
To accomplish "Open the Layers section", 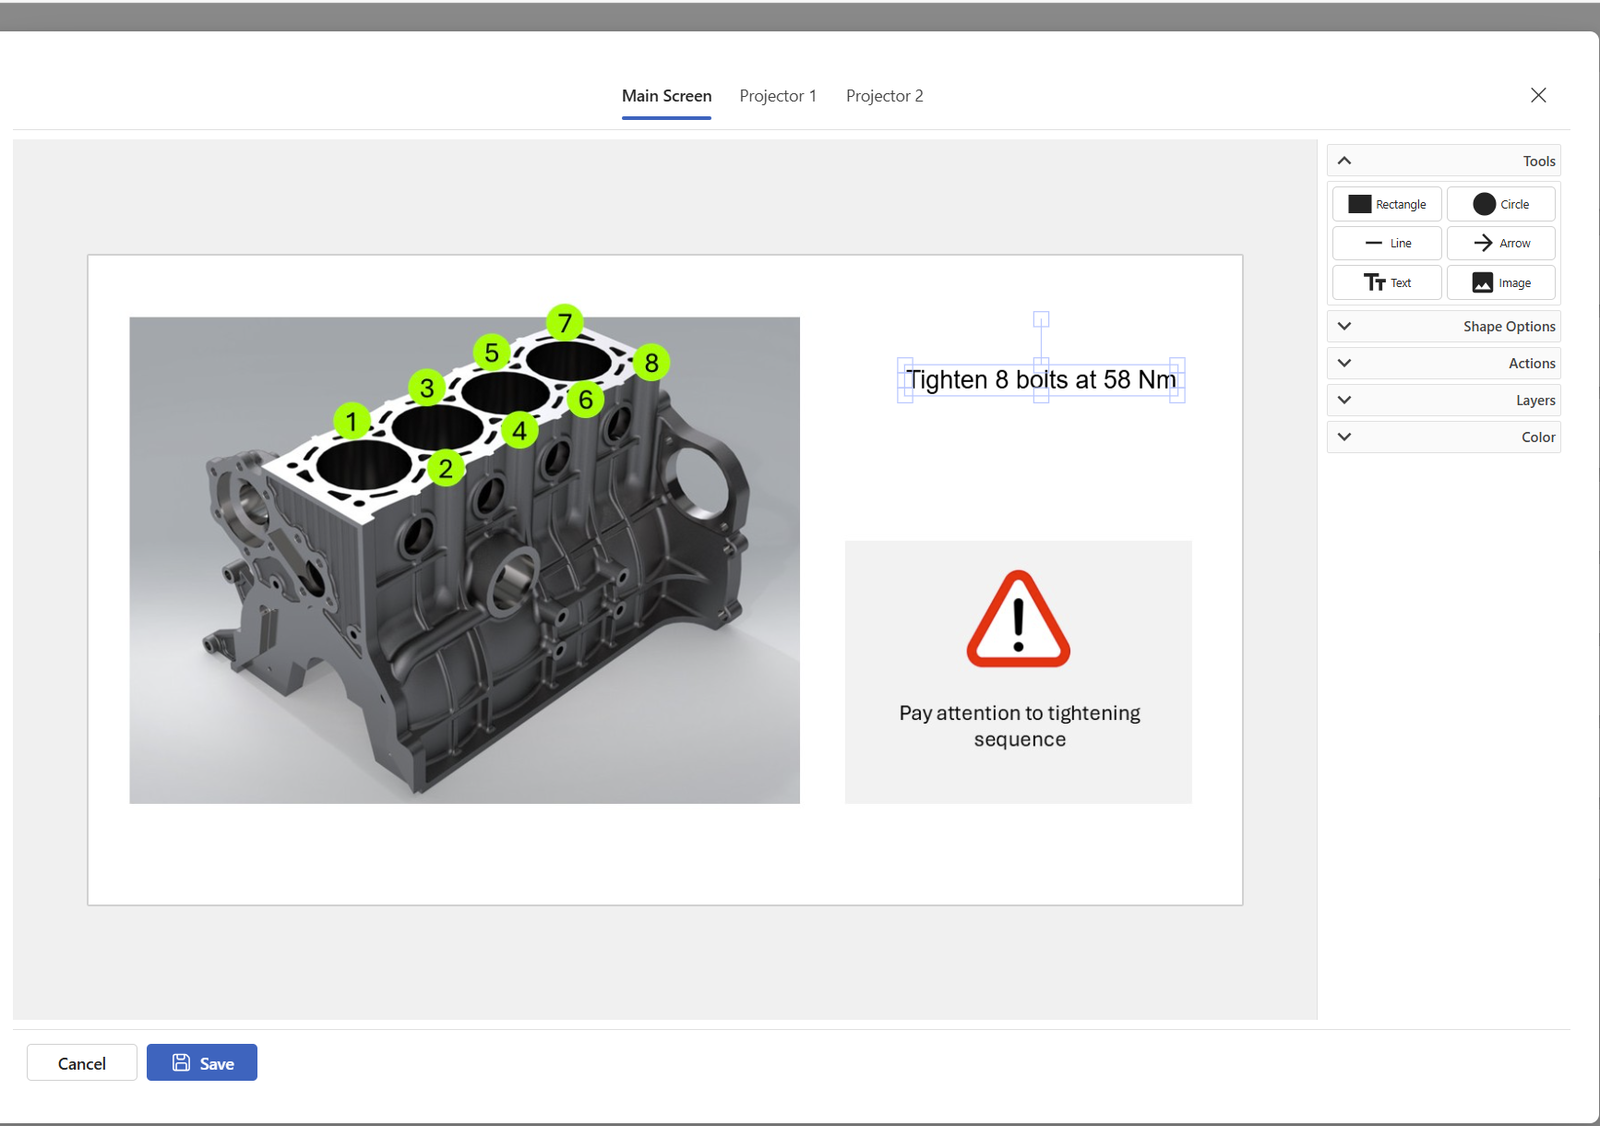I will pos(1443,400).
